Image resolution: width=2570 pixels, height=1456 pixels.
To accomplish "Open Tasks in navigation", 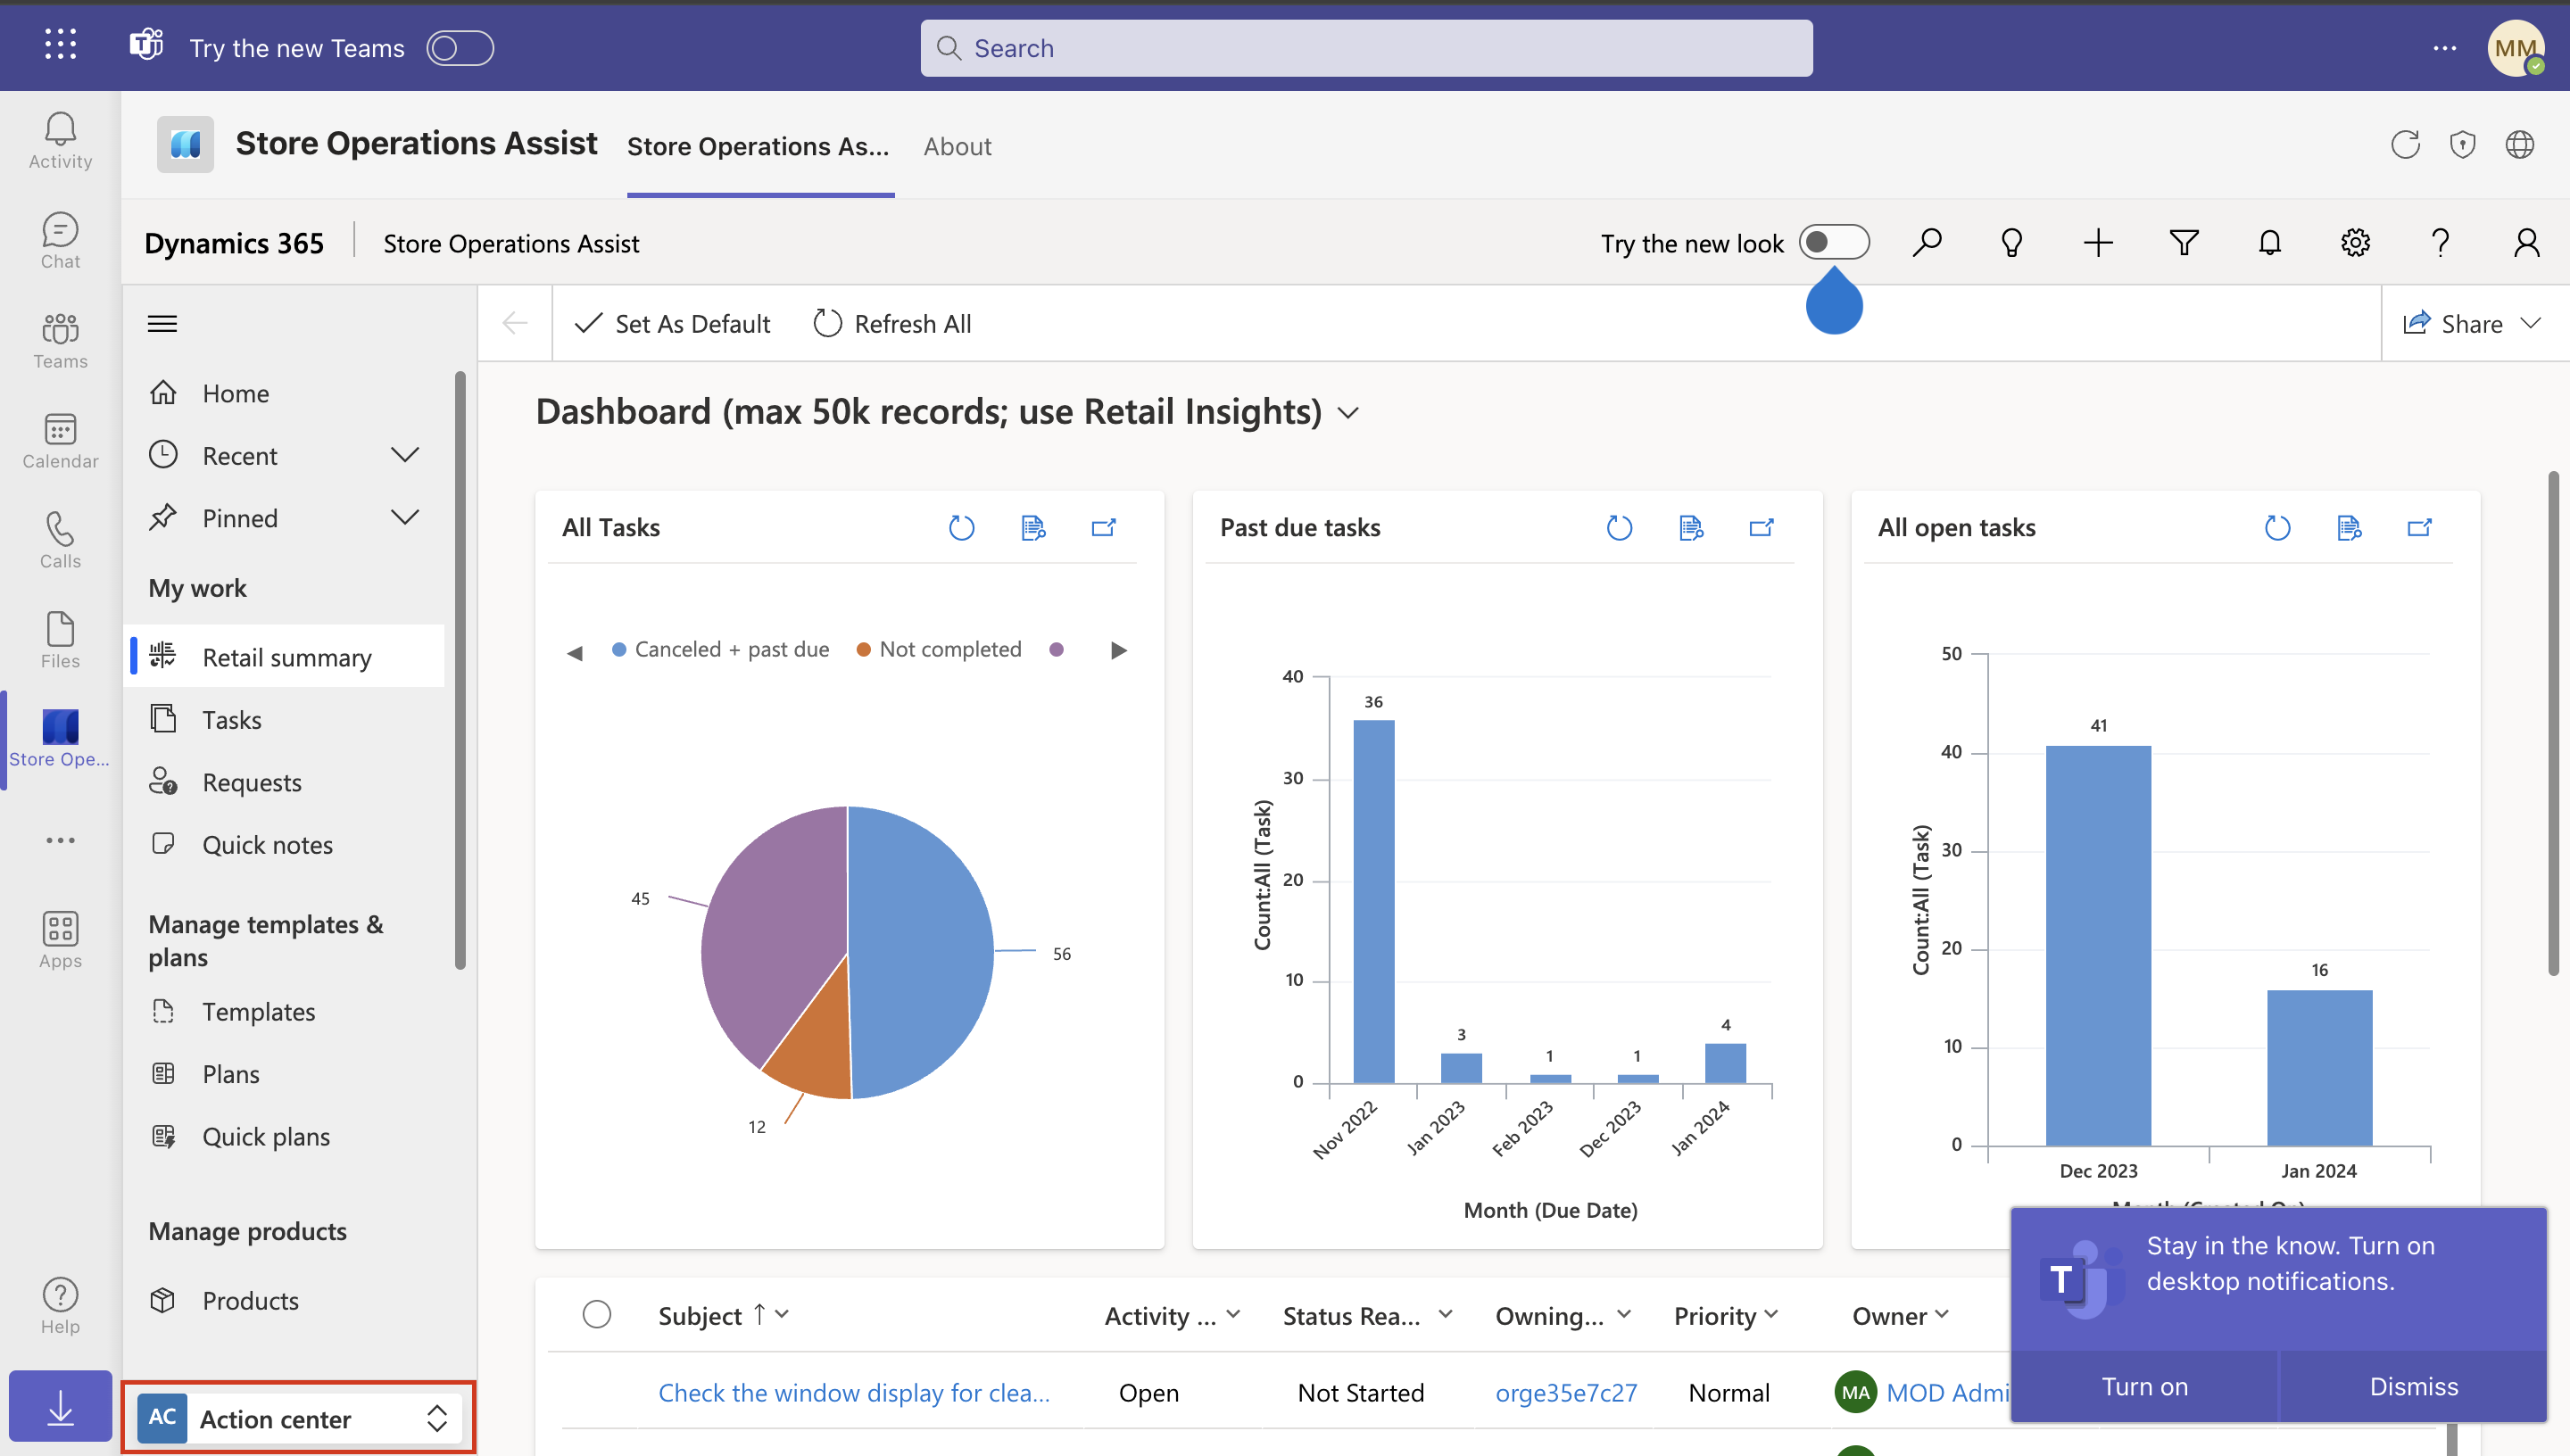I will 285,719.
